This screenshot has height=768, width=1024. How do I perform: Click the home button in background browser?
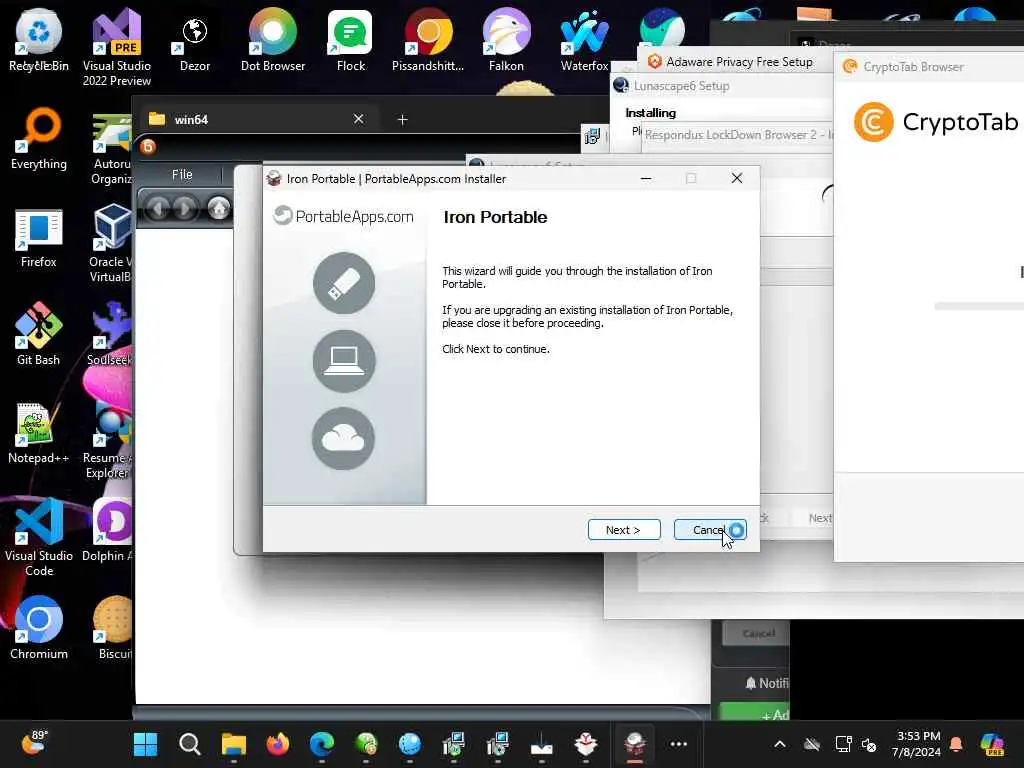tap(219, 208)
